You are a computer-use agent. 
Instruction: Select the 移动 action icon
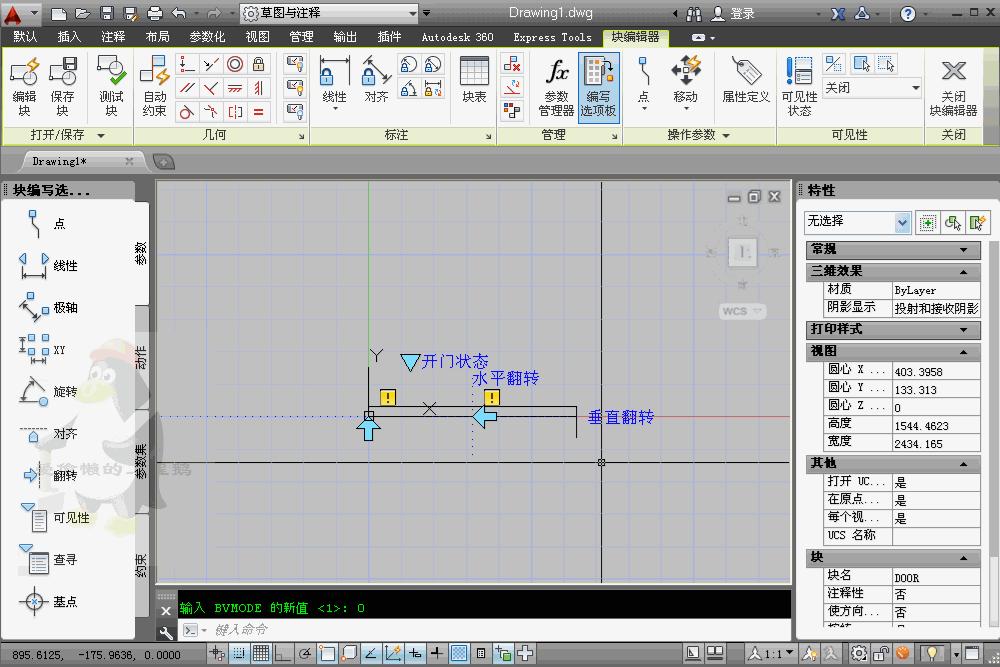coord(686,80)
